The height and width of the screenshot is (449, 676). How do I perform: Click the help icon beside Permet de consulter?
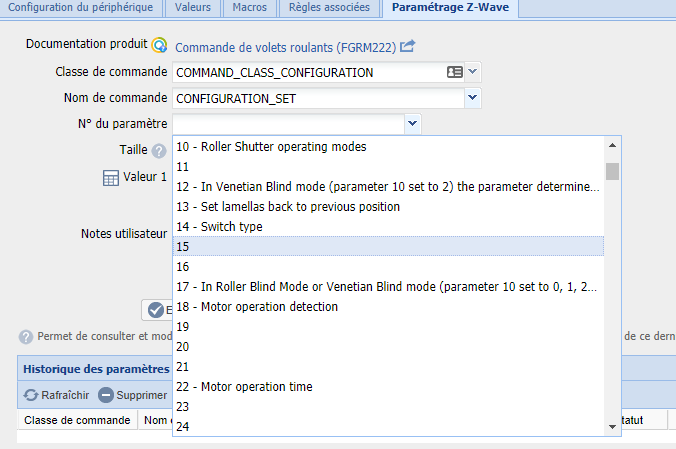coord(26,337)
